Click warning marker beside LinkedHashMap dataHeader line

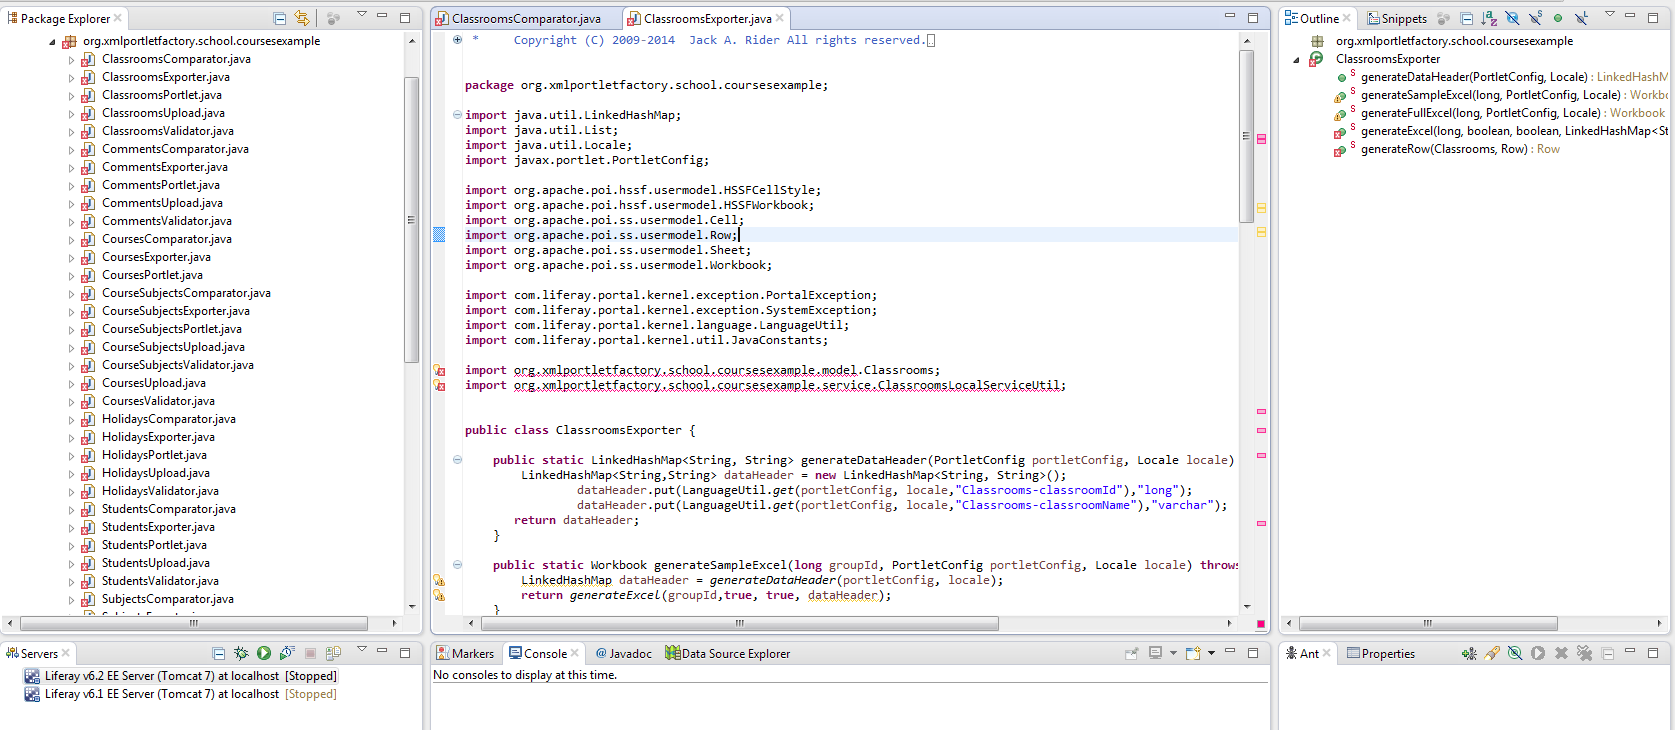[439, 580]
